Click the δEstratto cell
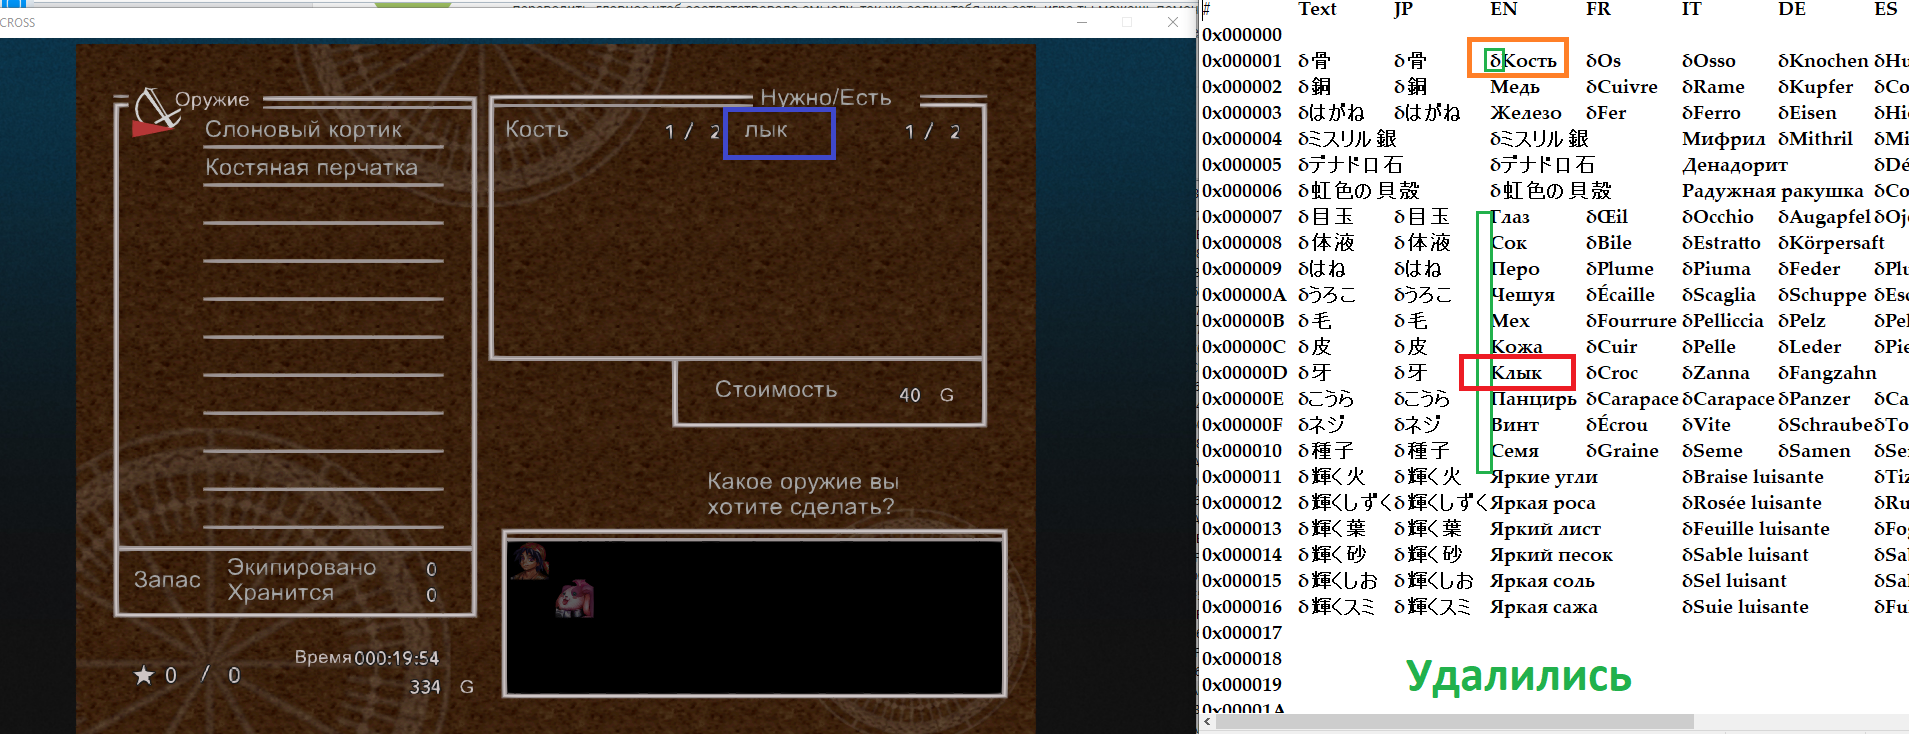This screenshot has width=1909, height=734. 1721,243
